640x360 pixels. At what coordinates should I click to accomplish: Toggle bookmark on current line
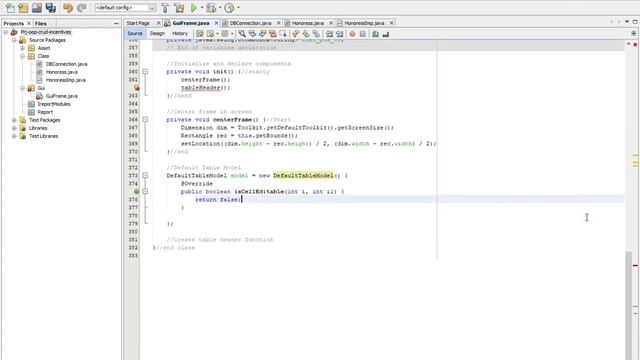pos(316,34)
